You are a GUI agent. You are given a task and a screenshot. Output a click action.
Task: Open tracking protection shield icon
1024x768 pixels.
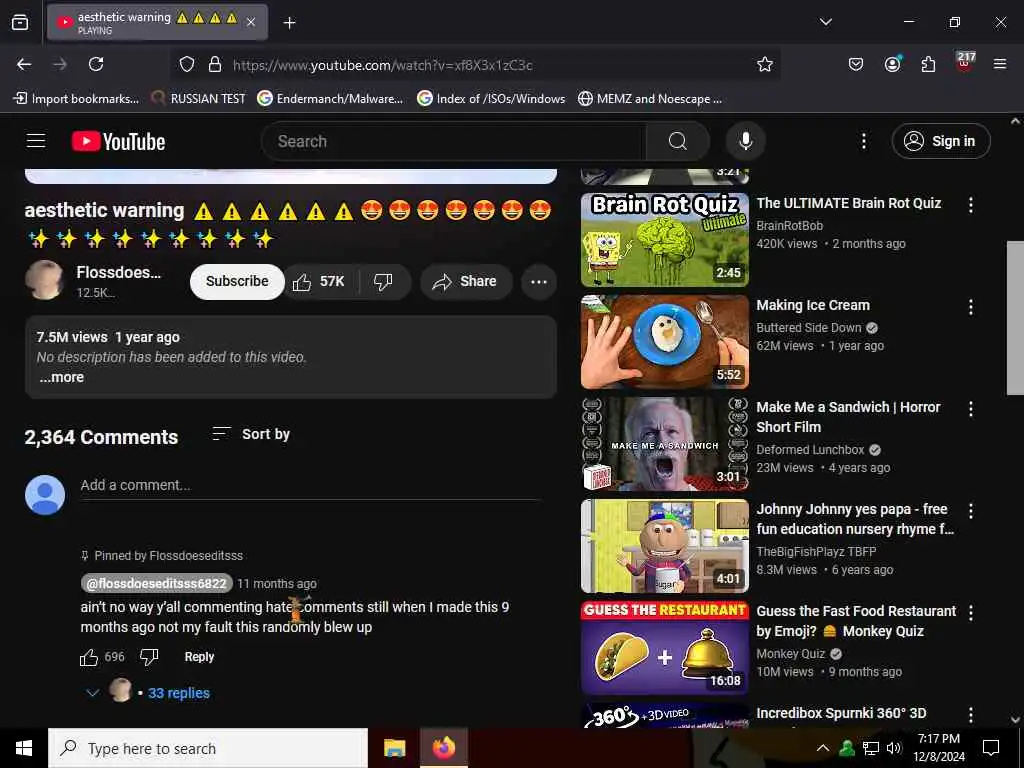coord(187,64)
